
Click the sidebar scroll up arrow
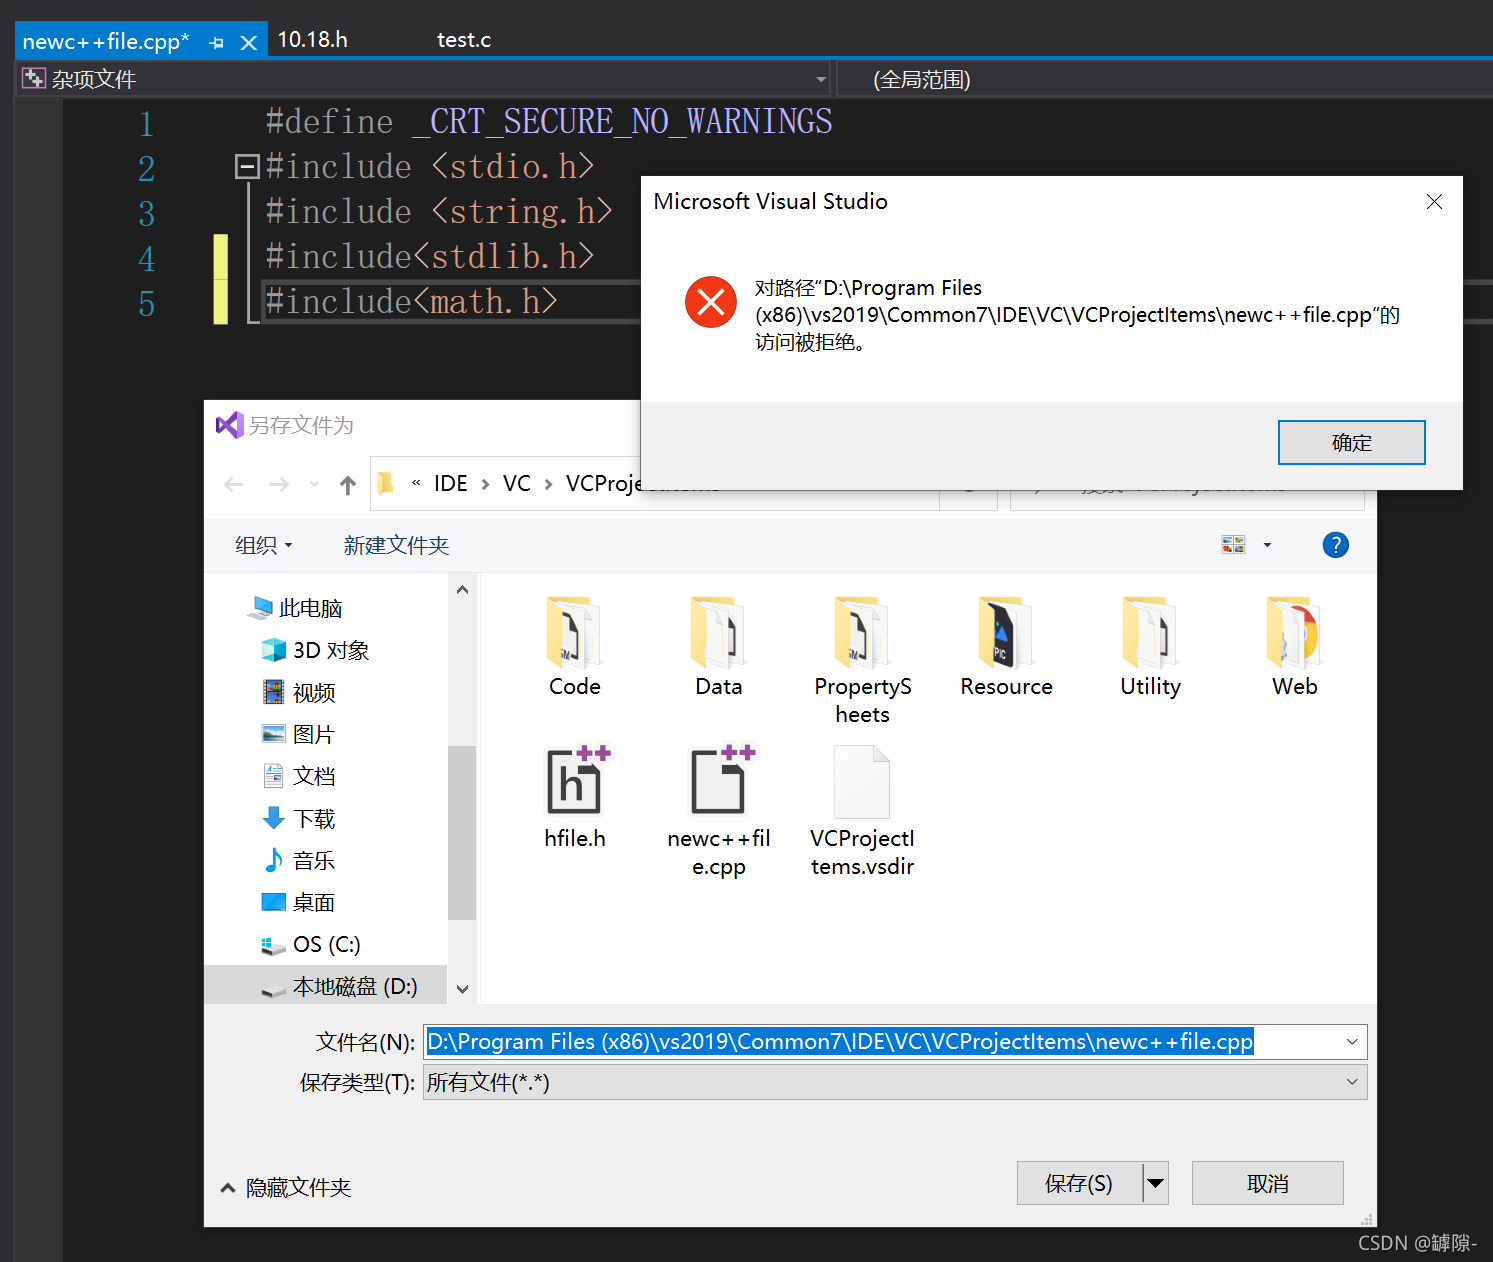(x=462, y=590)
